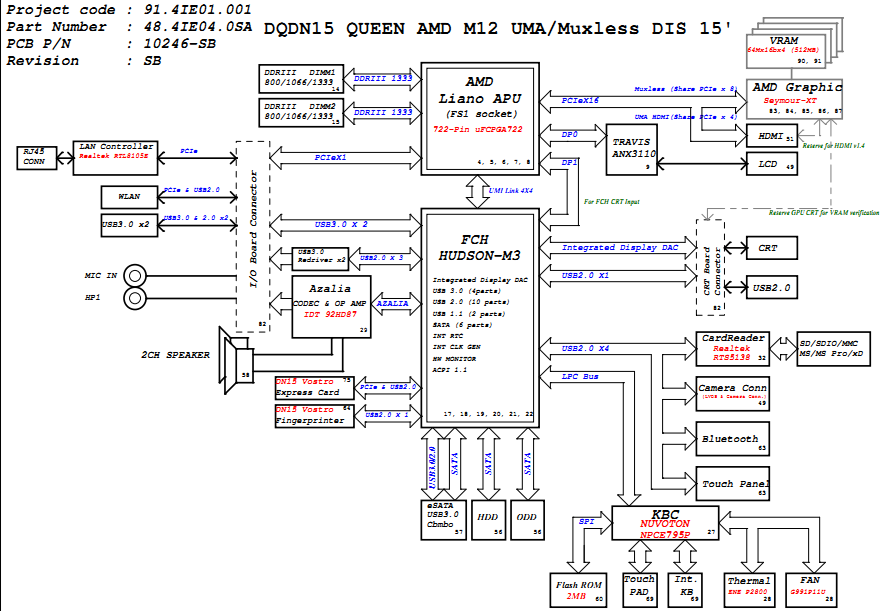Click the CRT output block
This screenshot has width=882, height=611.
(771, 248)
